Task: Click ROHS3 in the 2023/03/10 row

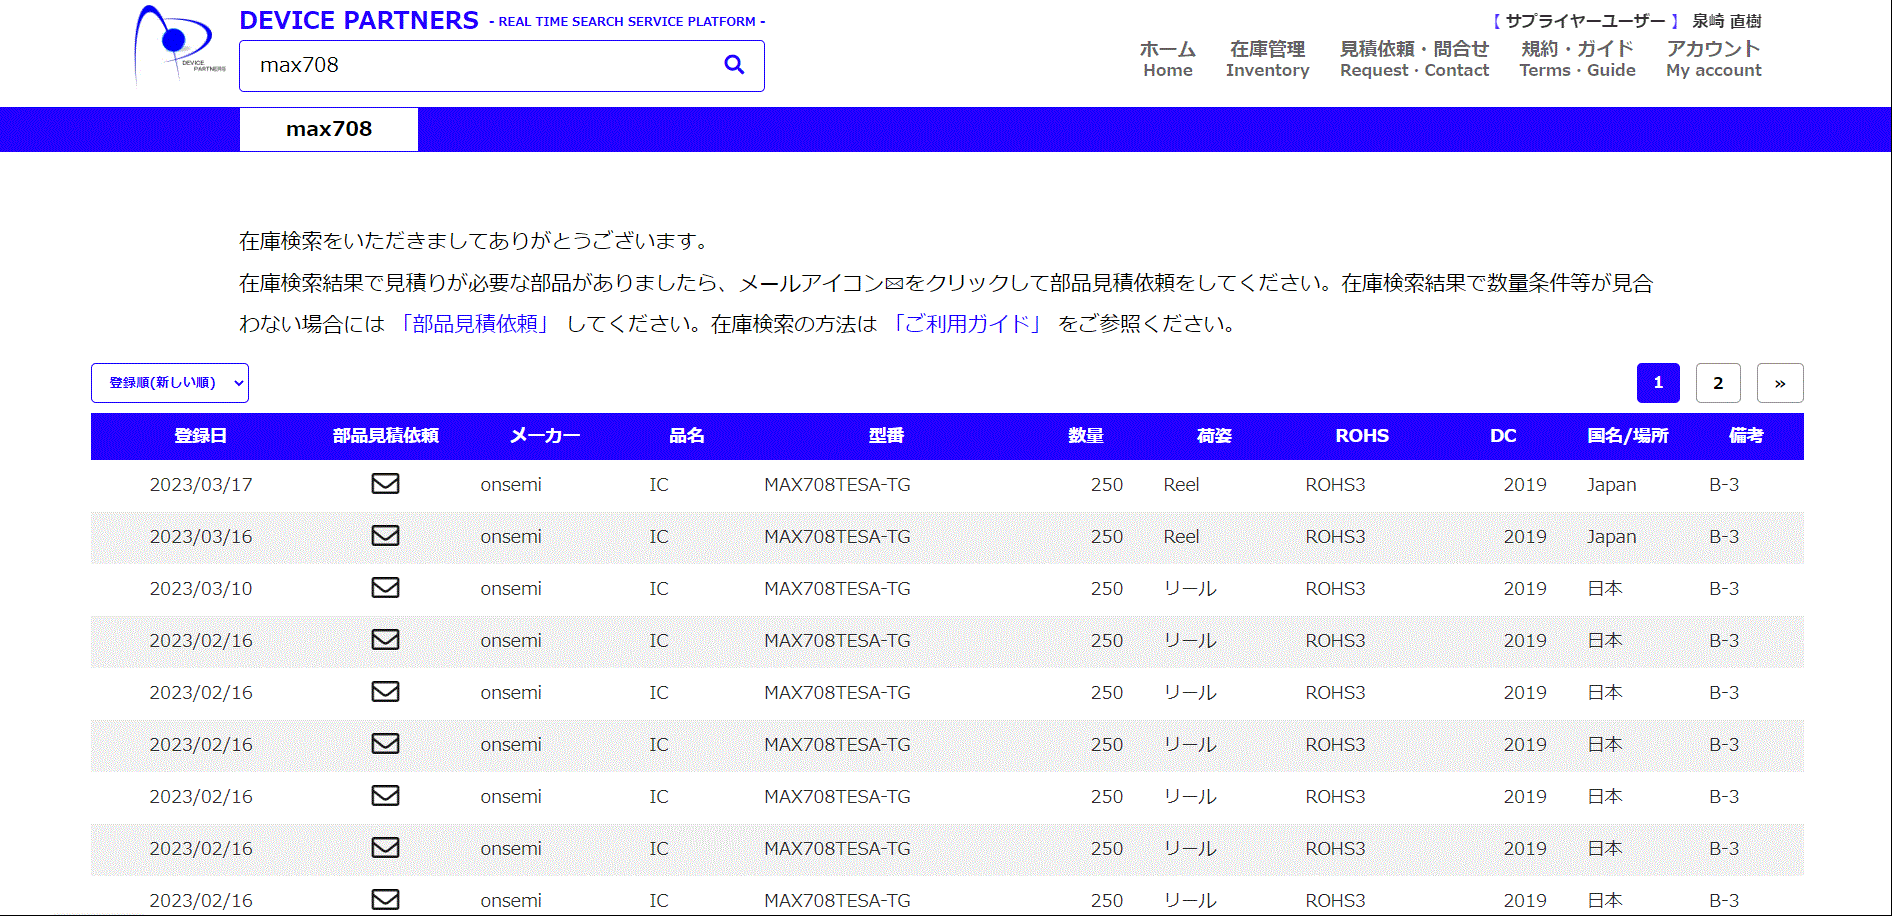Action: click(x=1335, y=589)
